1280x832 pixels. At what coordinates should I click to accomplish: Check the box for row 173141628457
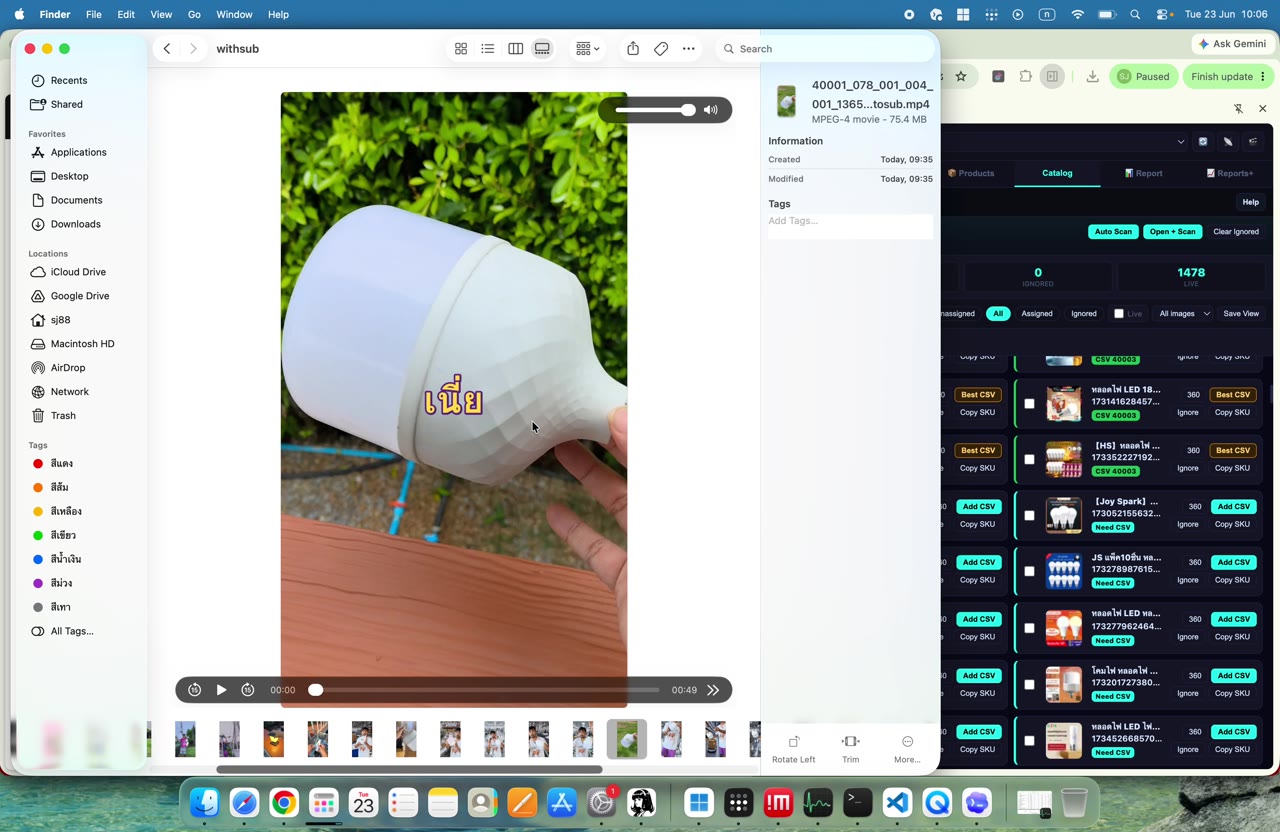coord(1029,404)
